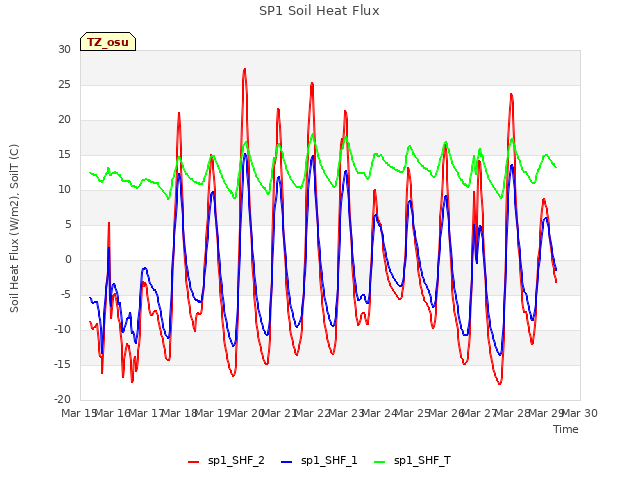The height and width of the screenshot is (480, 640).
Task: Click the Mar 21 x-axis tick label
Action: click(x=279, y=413)
